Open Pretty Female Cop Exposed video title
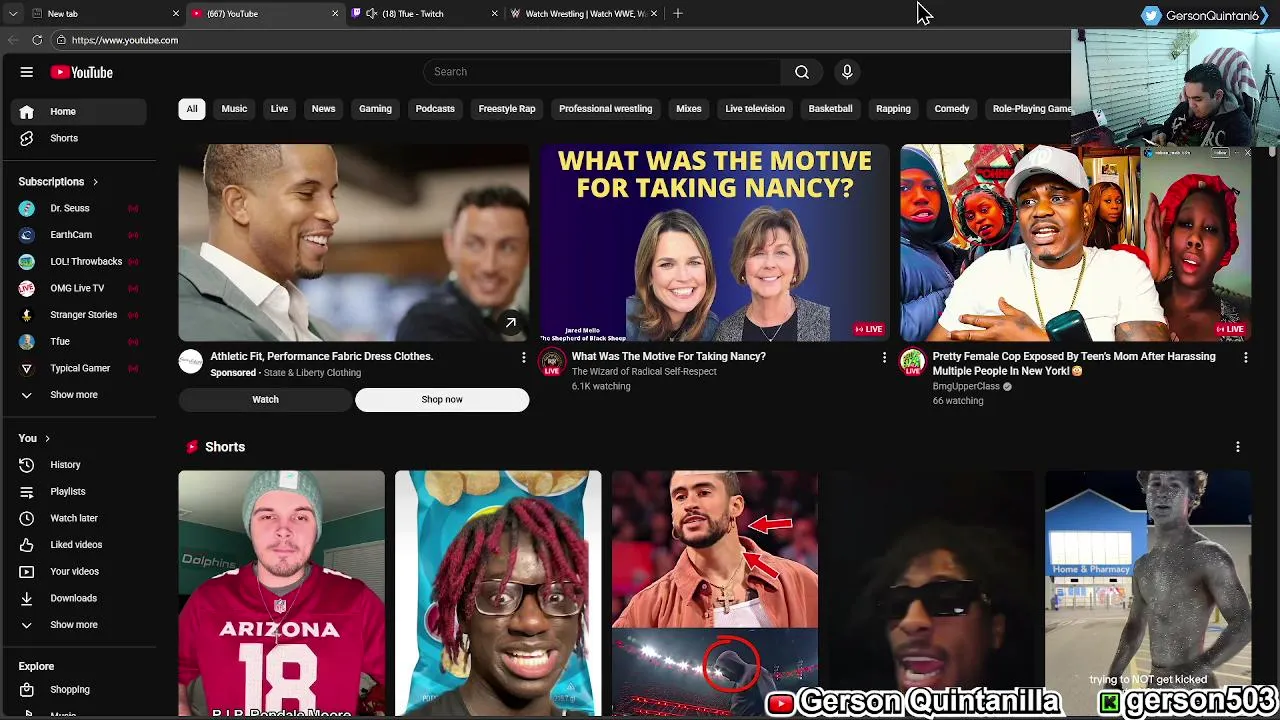The image size is (1280, 720). click(1076, 363)
